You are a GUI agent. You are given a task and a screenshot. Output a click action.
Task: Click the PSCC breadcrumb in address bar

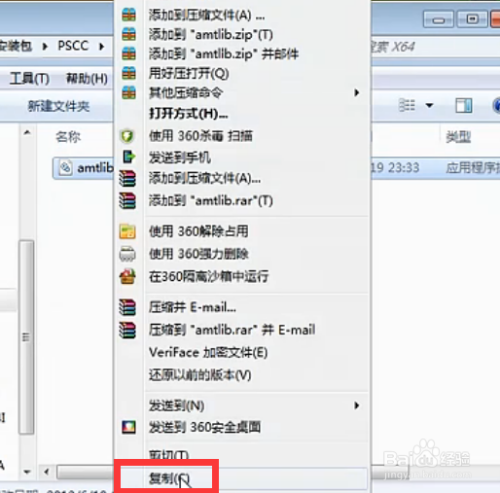[73, 46]
